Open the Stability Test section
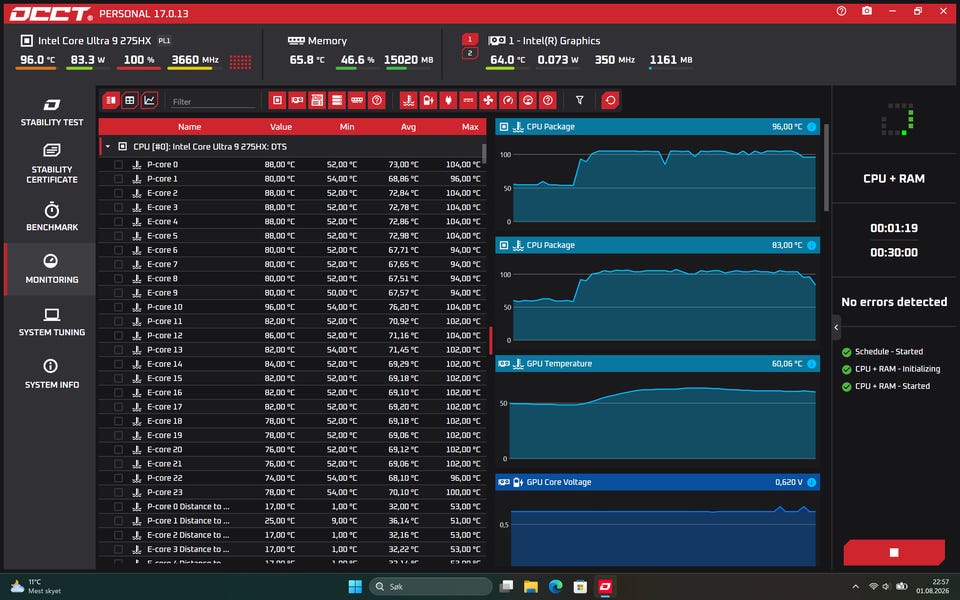Image resolution: width=960 pixels, height=600 pixels. [x=51, y=112]
